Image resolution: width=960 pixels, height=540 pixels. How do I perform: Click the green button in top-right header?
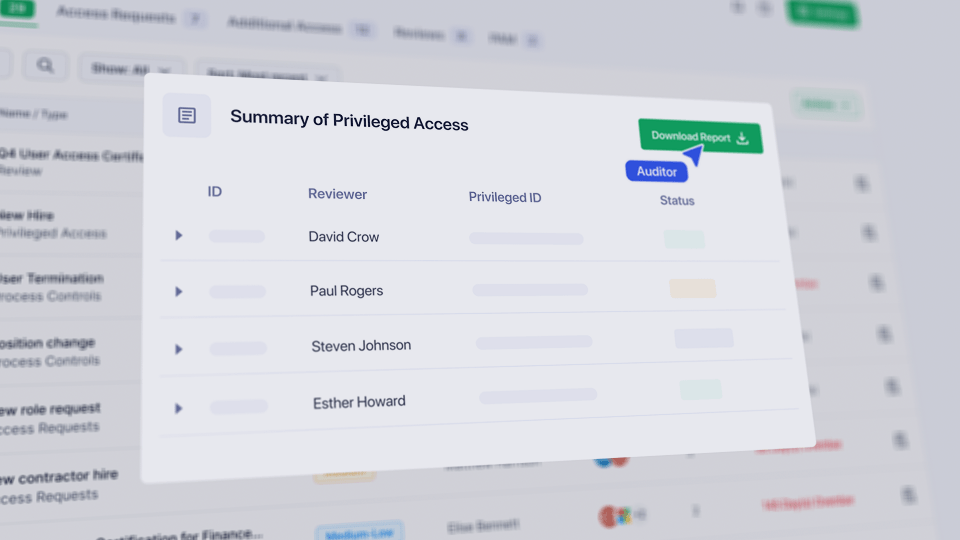click(824, 13)
